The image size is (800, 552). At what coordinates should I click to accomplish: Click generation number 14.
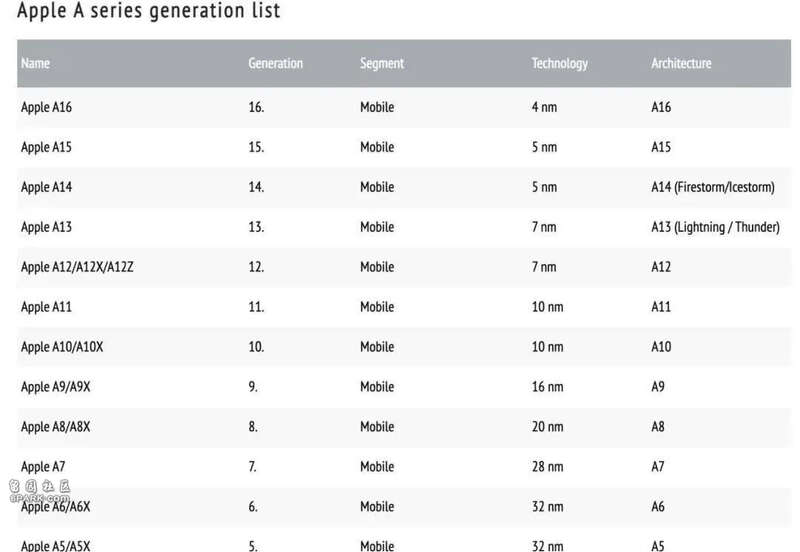point(256,187)
